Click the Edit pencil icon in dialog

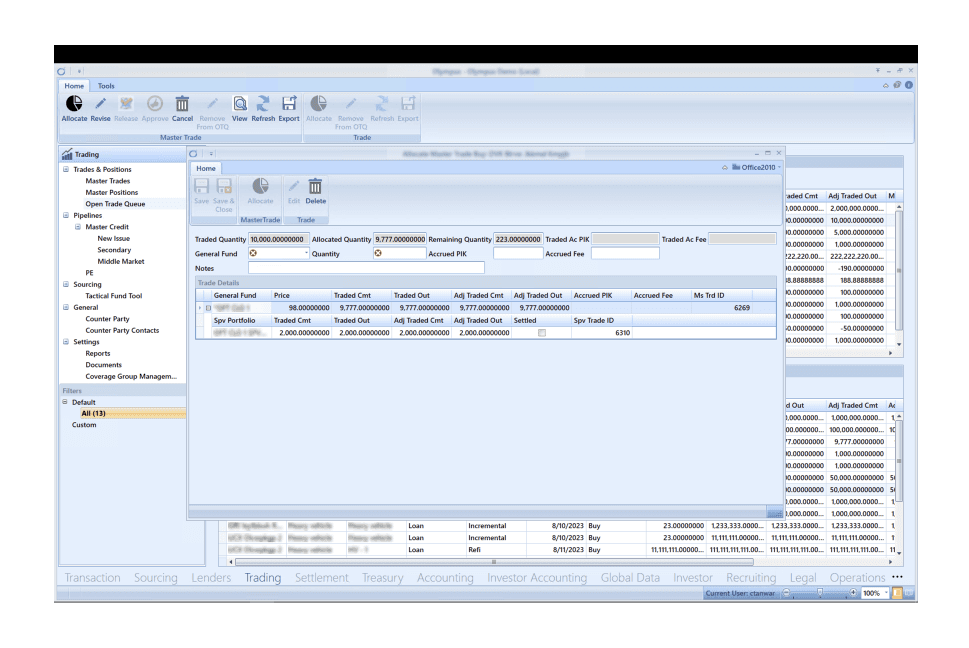294,186
